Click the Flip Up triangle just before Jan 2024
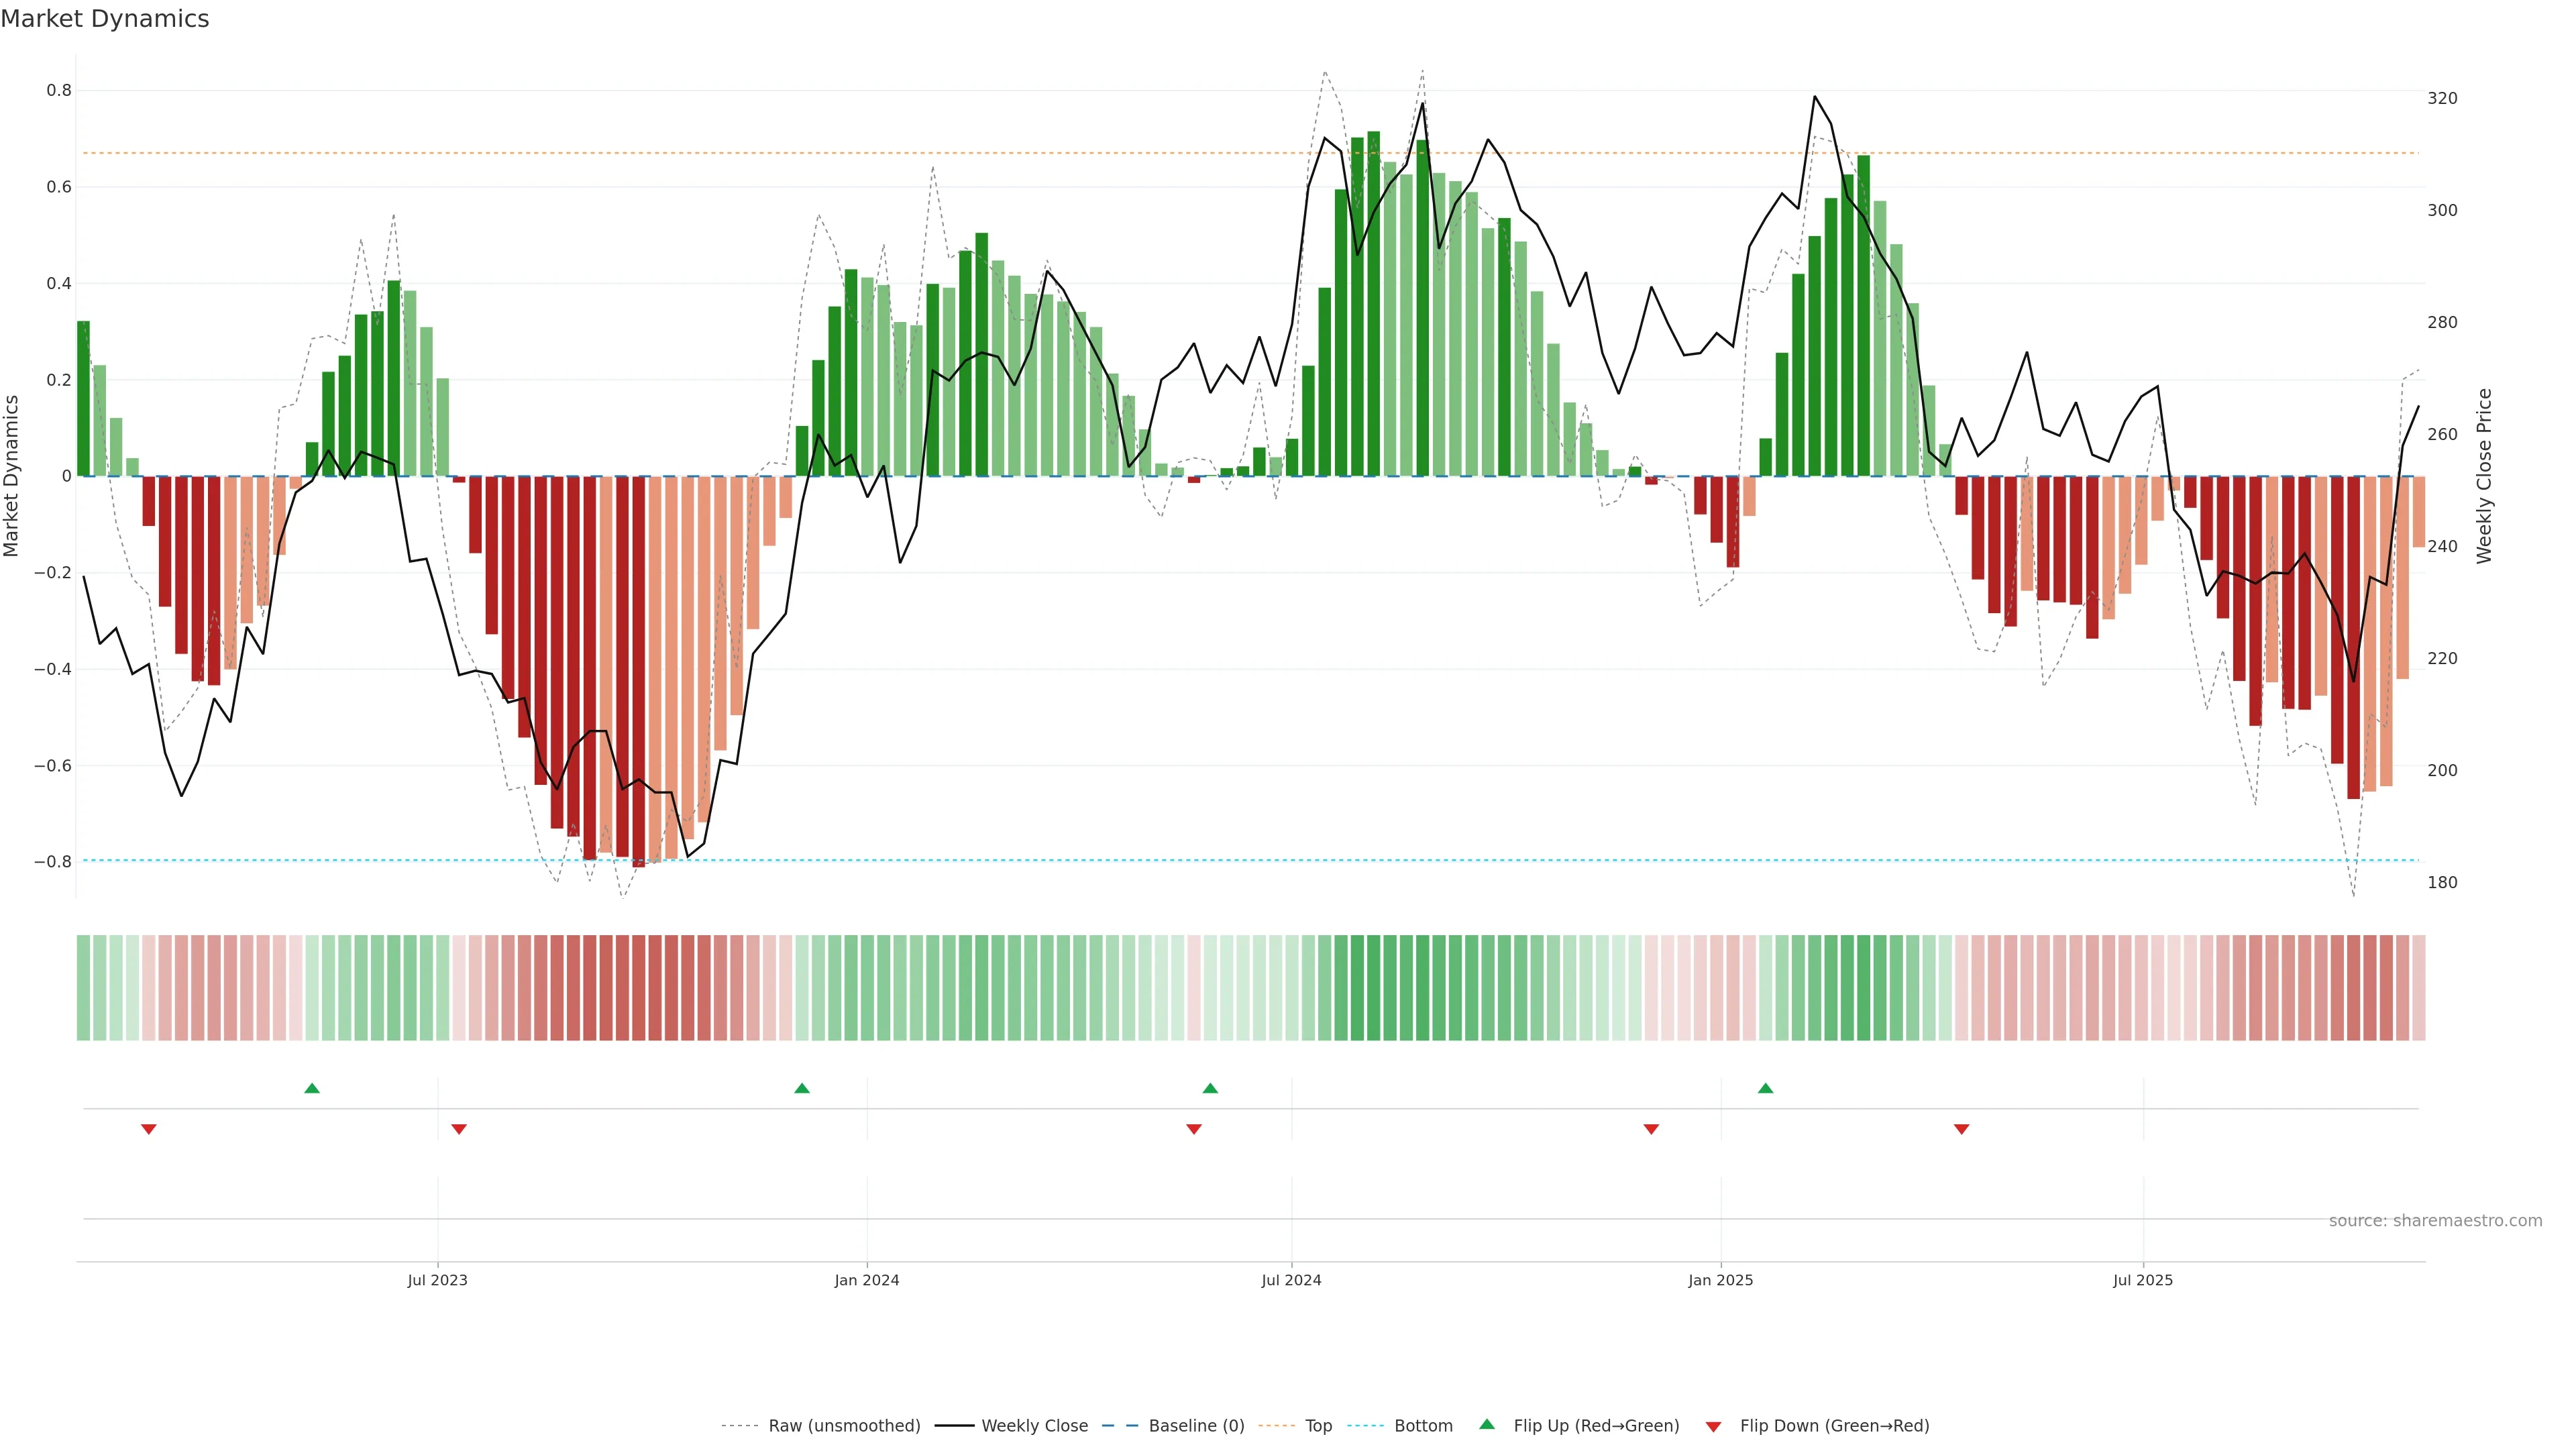The image size is (2576, 1449). [802, 1088]
